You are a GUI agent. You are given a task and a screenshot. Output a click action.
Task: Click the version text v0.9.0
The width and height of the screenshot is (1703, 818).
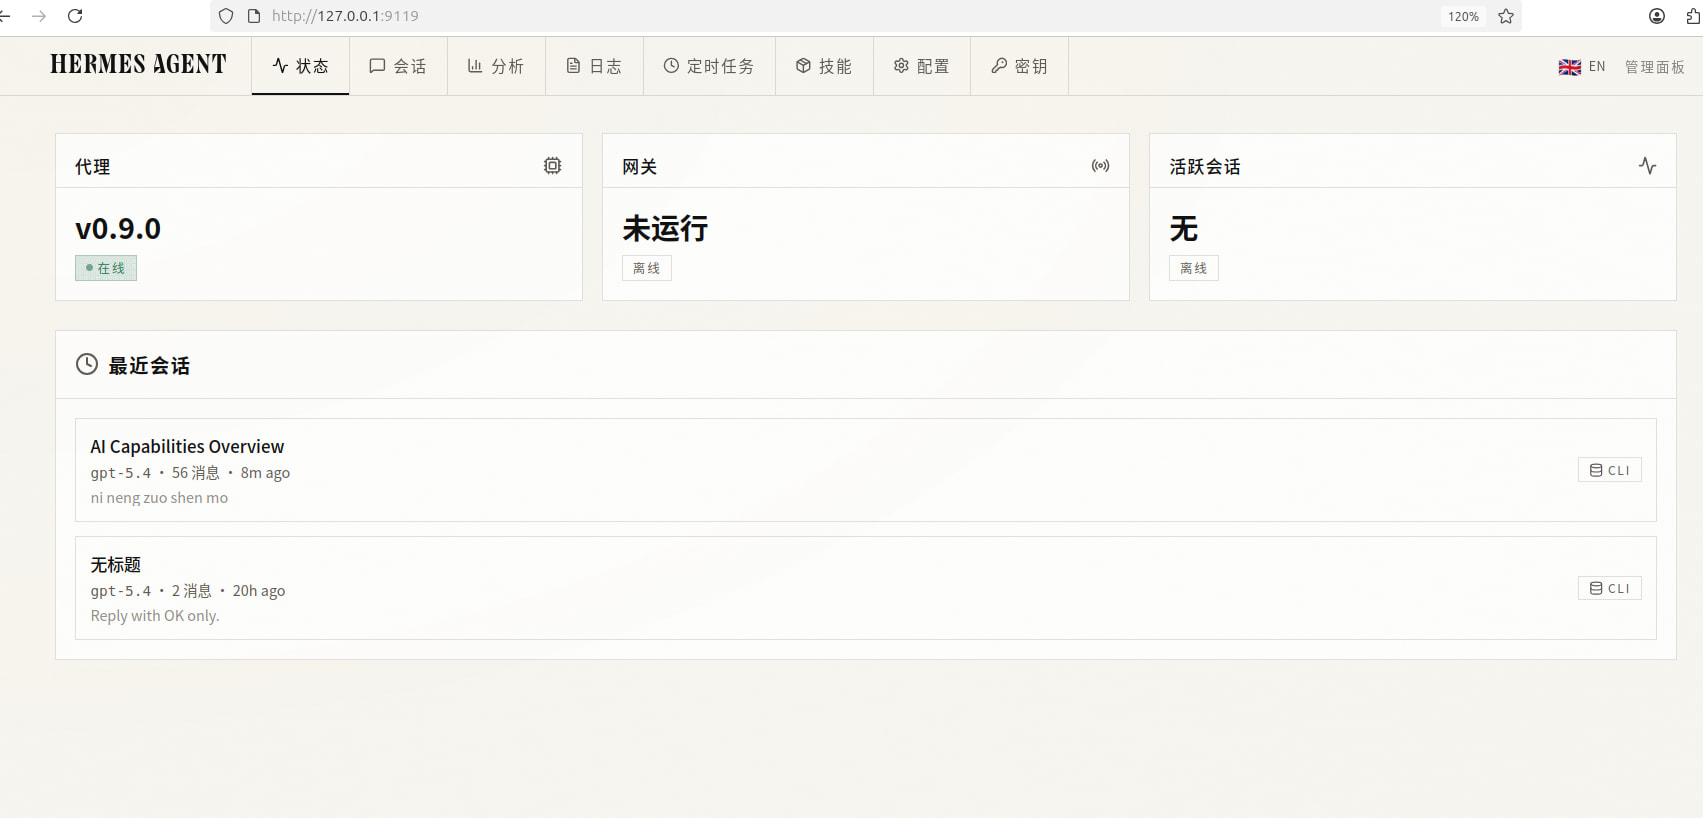(x=118, y=229)
